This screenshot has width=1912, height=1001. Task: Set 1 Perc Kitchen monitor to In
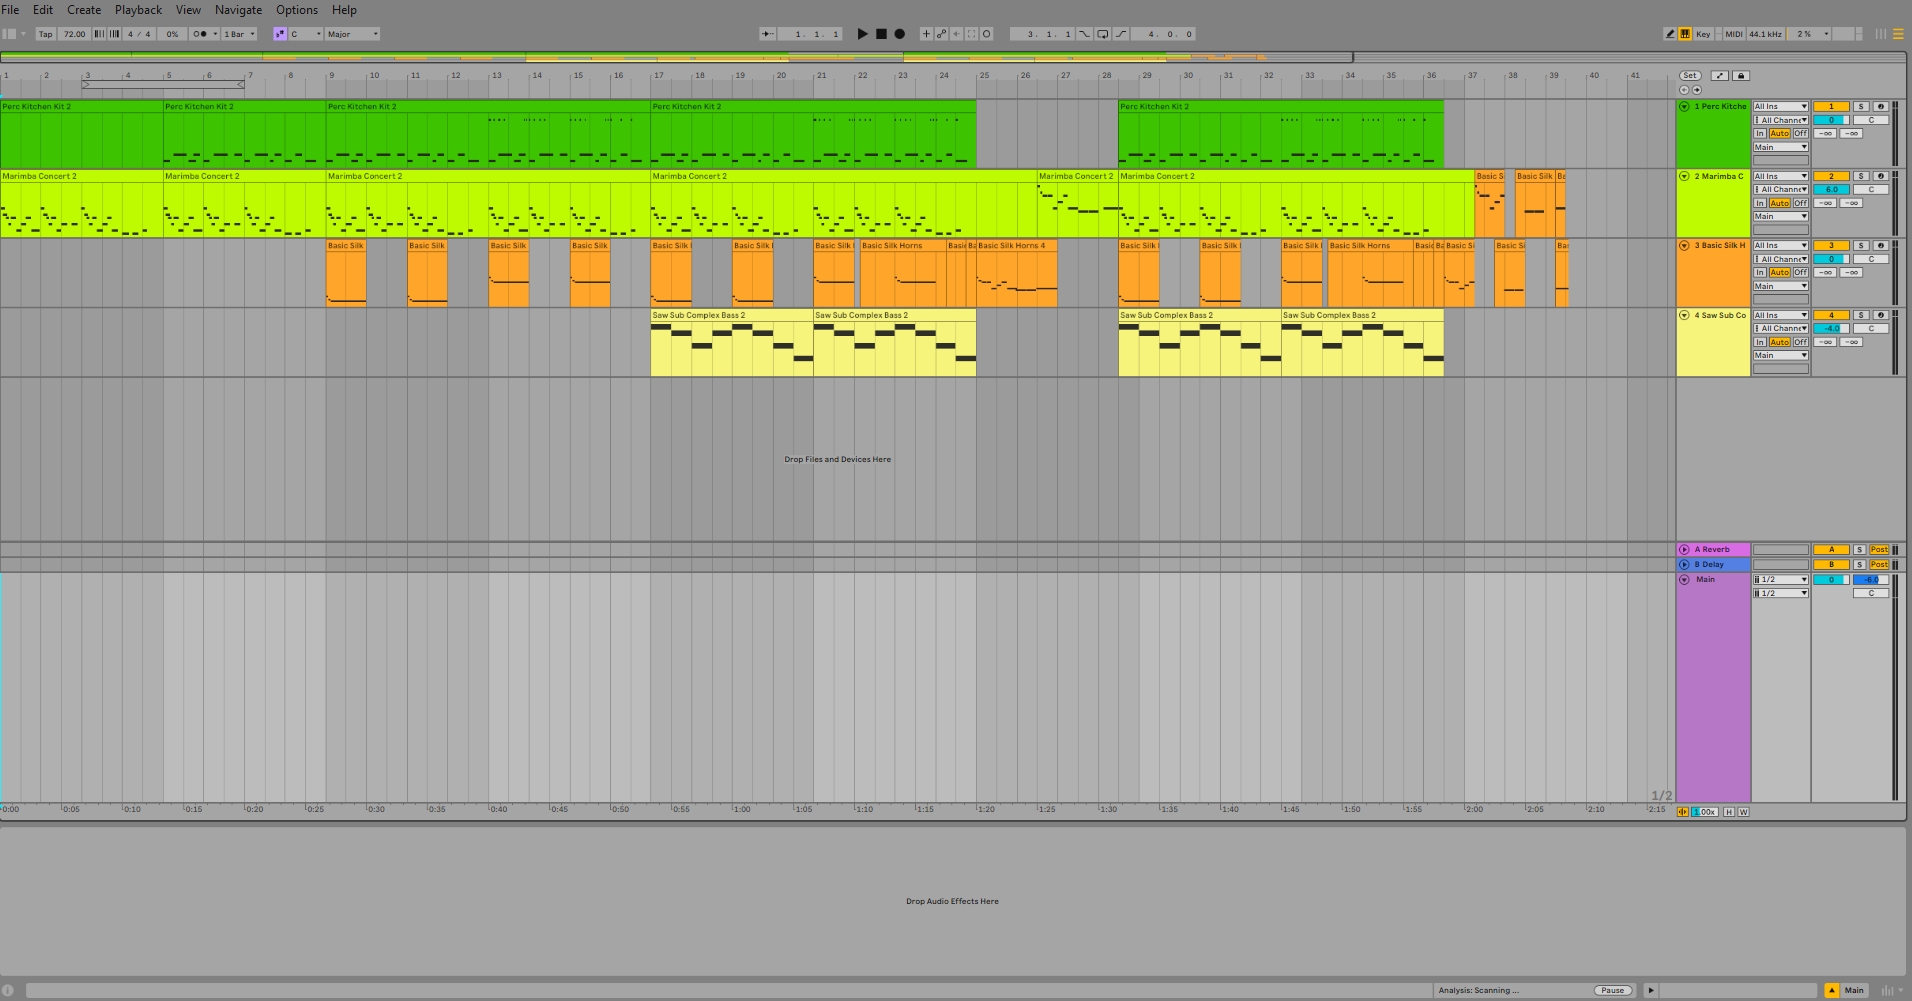point(1760,133)
